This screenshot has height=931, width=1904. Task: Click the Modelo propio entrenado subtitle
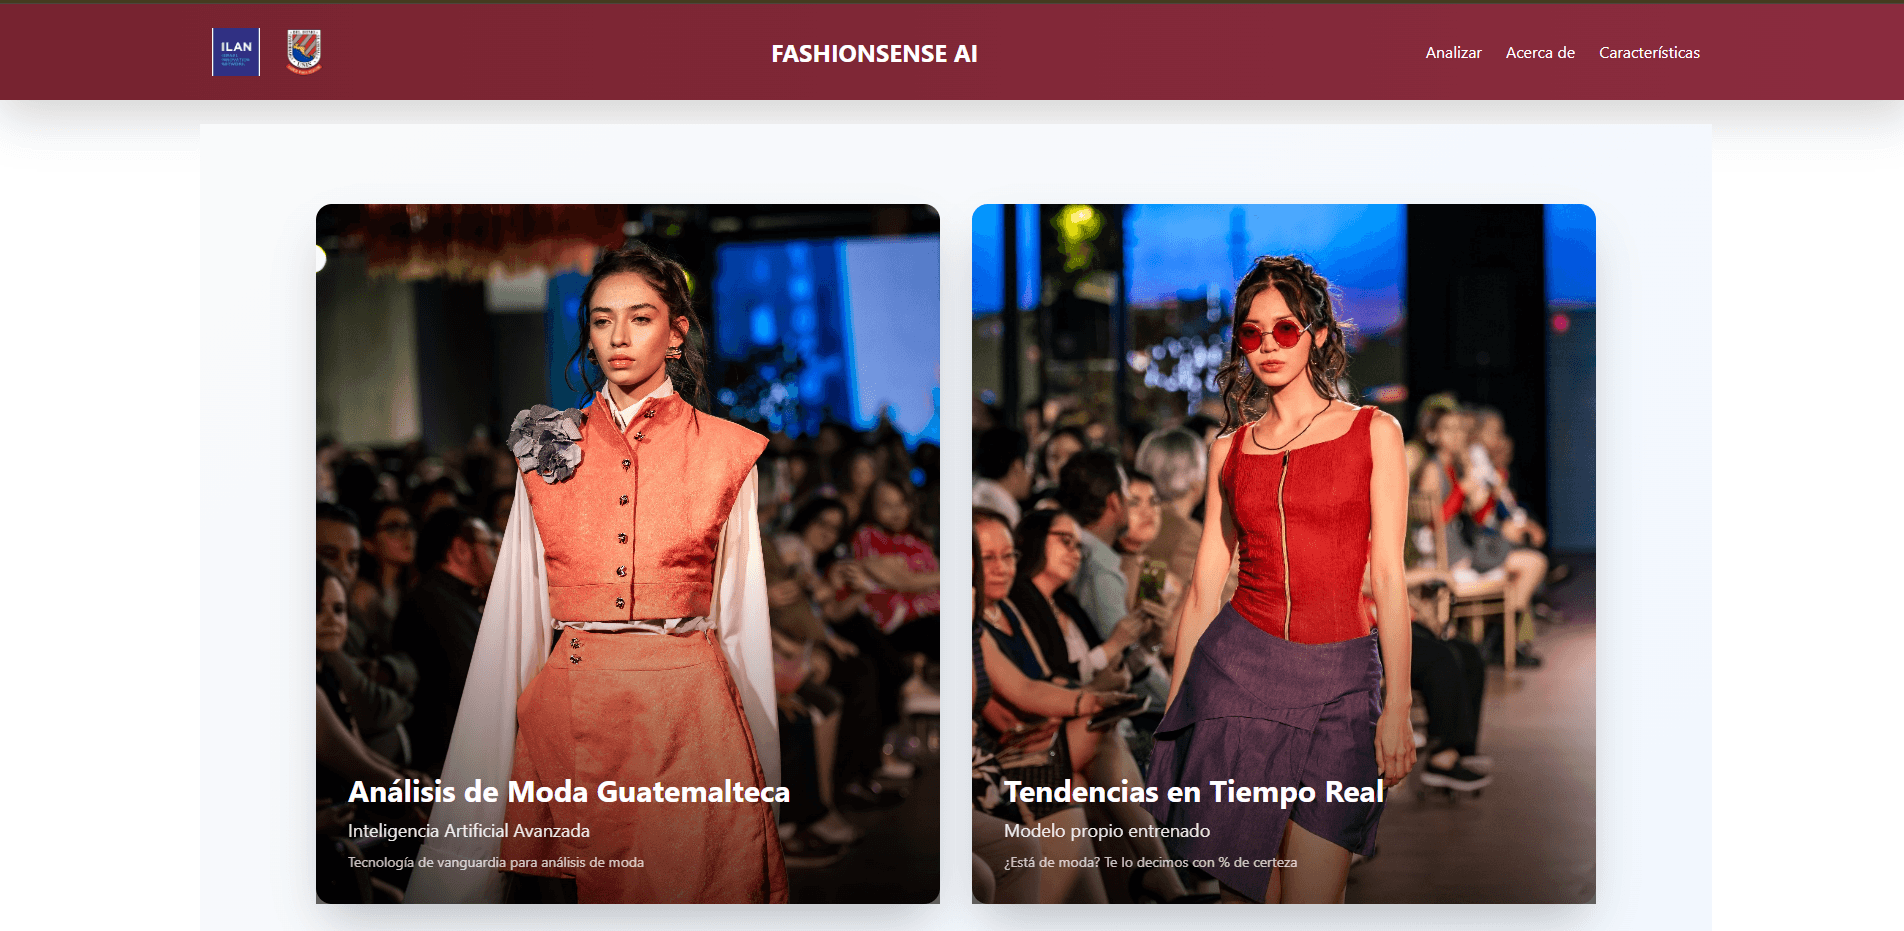pyautogui.click(x=1106, y=830)
